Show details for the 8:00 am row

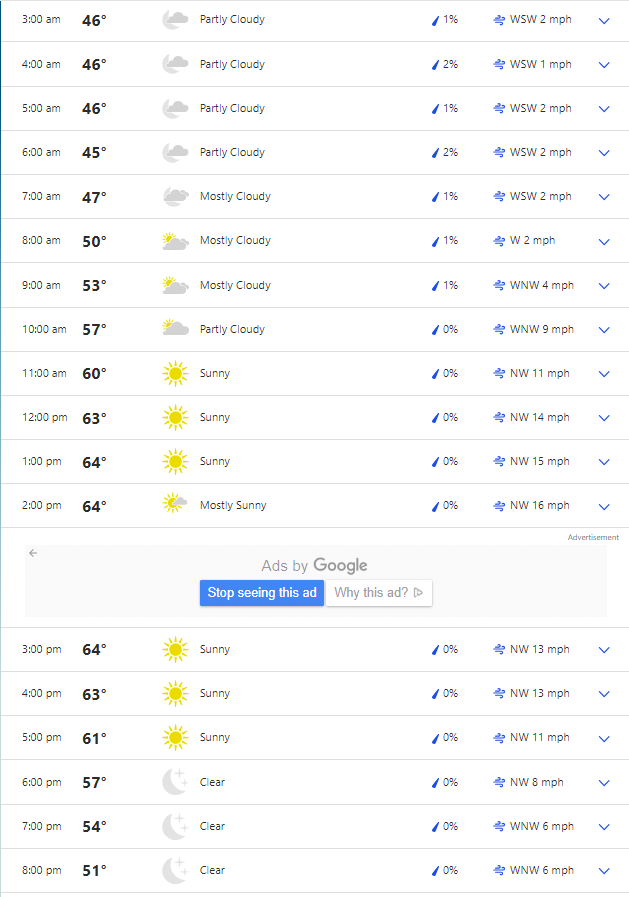tap(604, 241)
